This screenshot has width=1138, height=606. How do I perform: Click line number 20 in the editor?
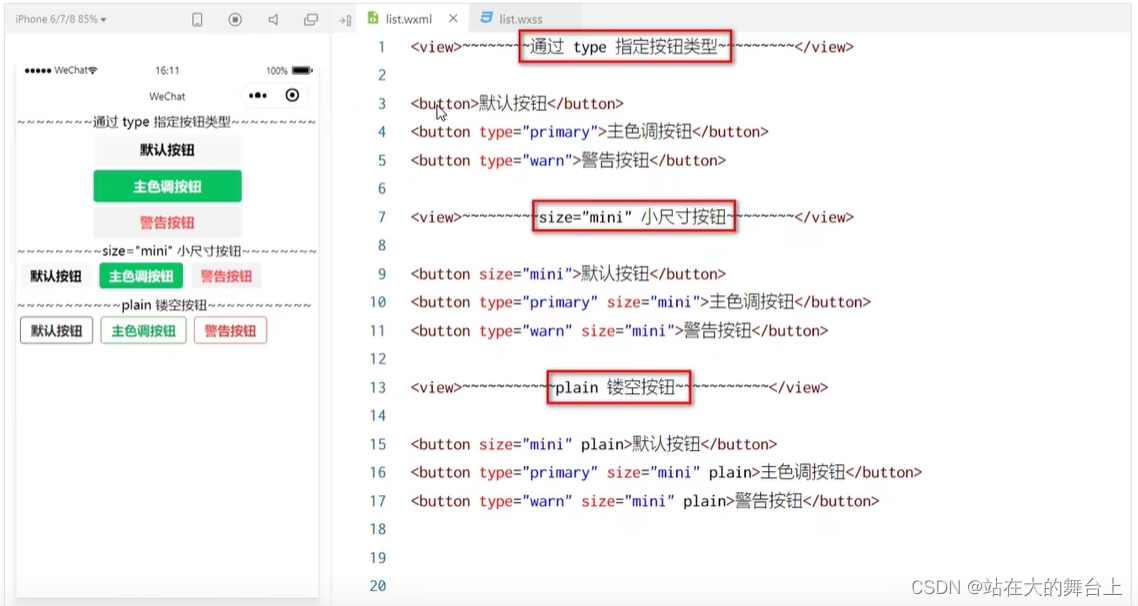pyautogui.click(x=377, y=586)
